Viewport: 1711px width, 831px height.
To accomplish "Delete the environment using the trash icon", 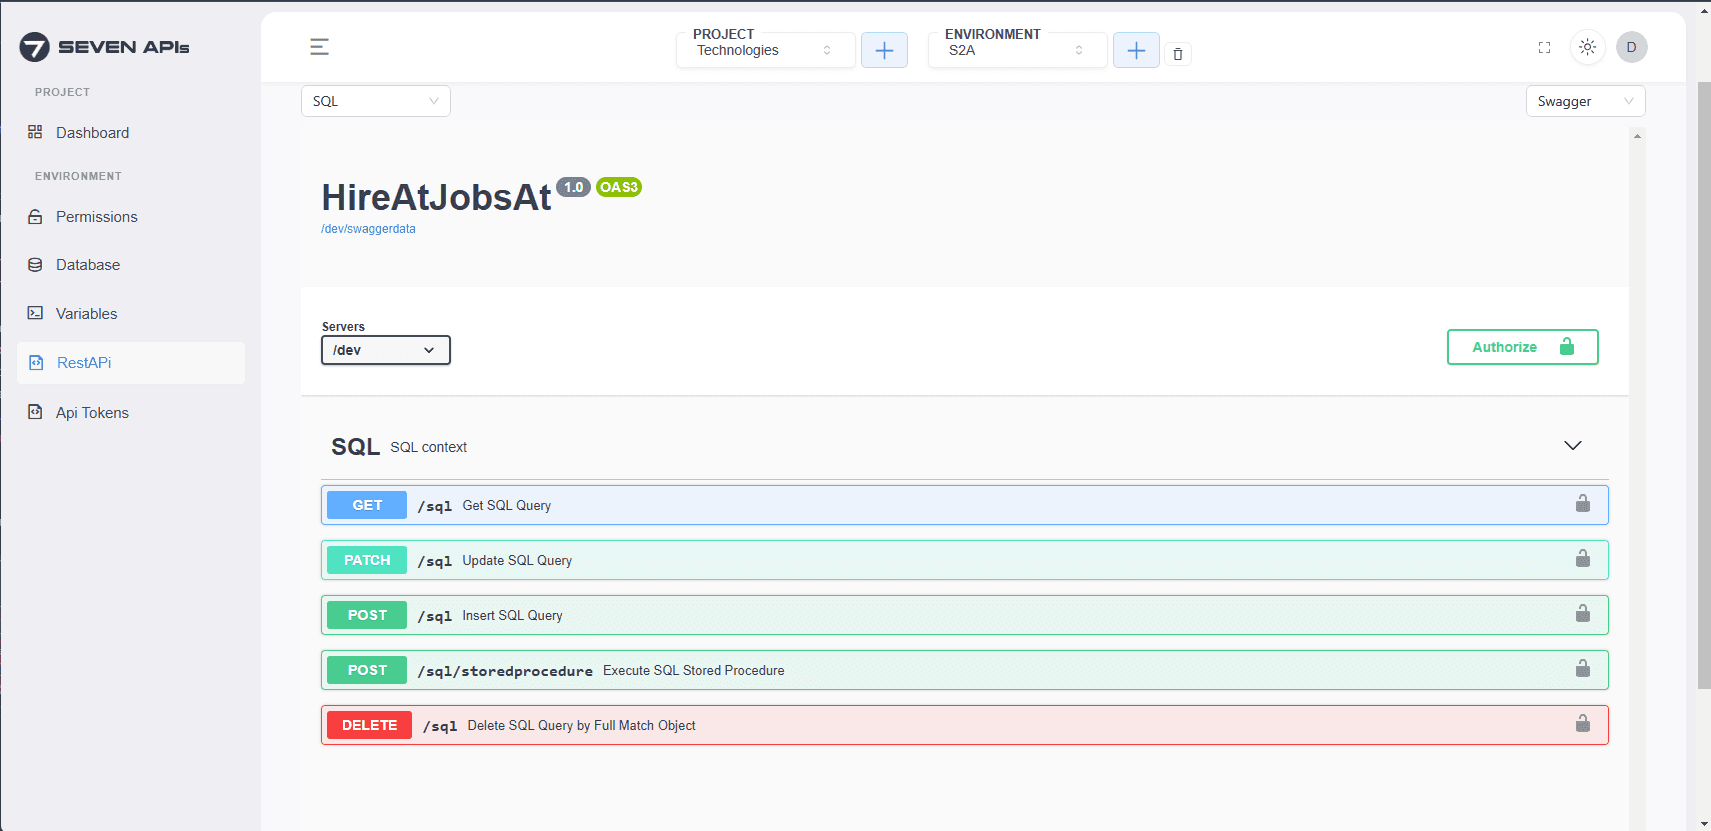I will (x=1178, y=54).
